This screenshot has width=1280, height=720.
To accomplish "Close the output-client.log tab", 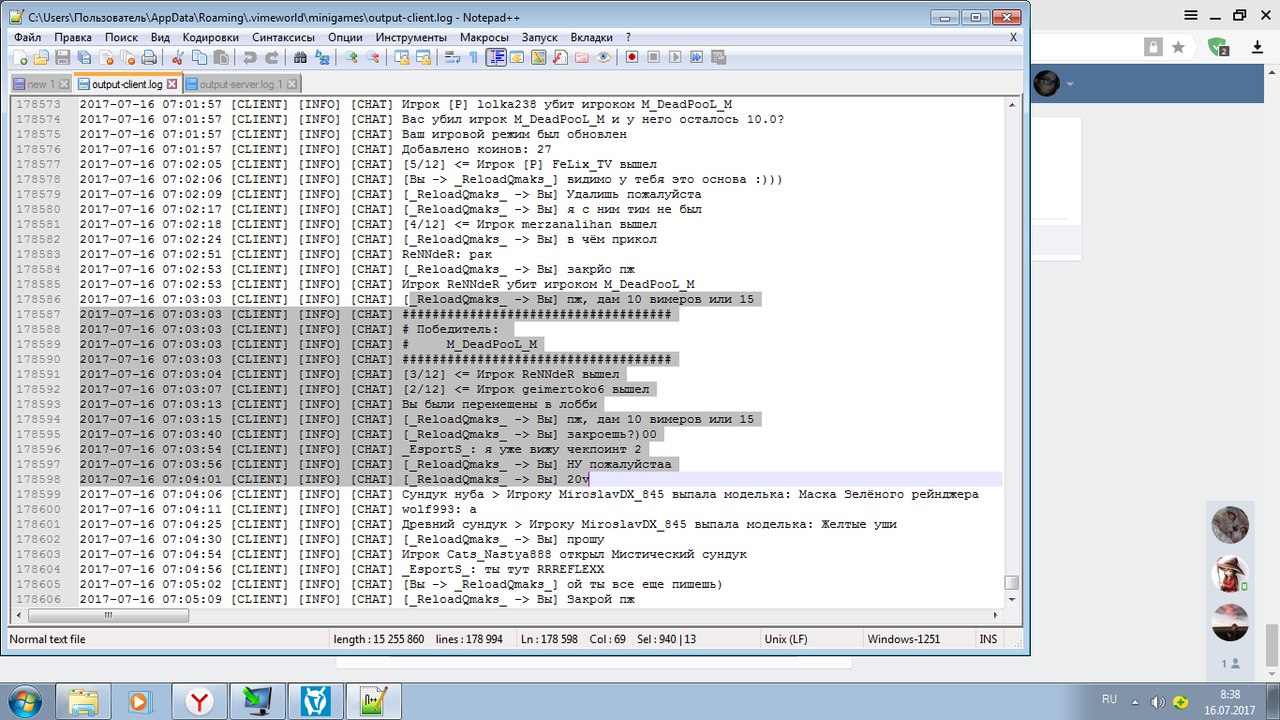I will pos(172,84).
